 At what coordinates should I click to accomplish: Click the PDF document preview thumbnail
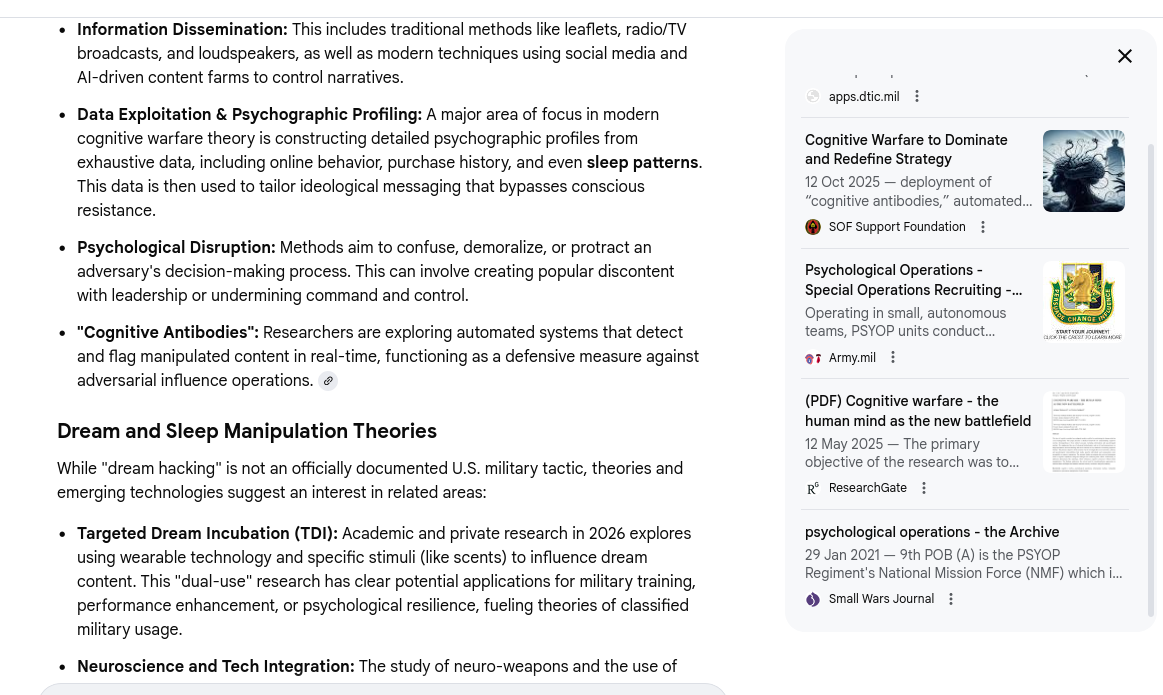1083,432
